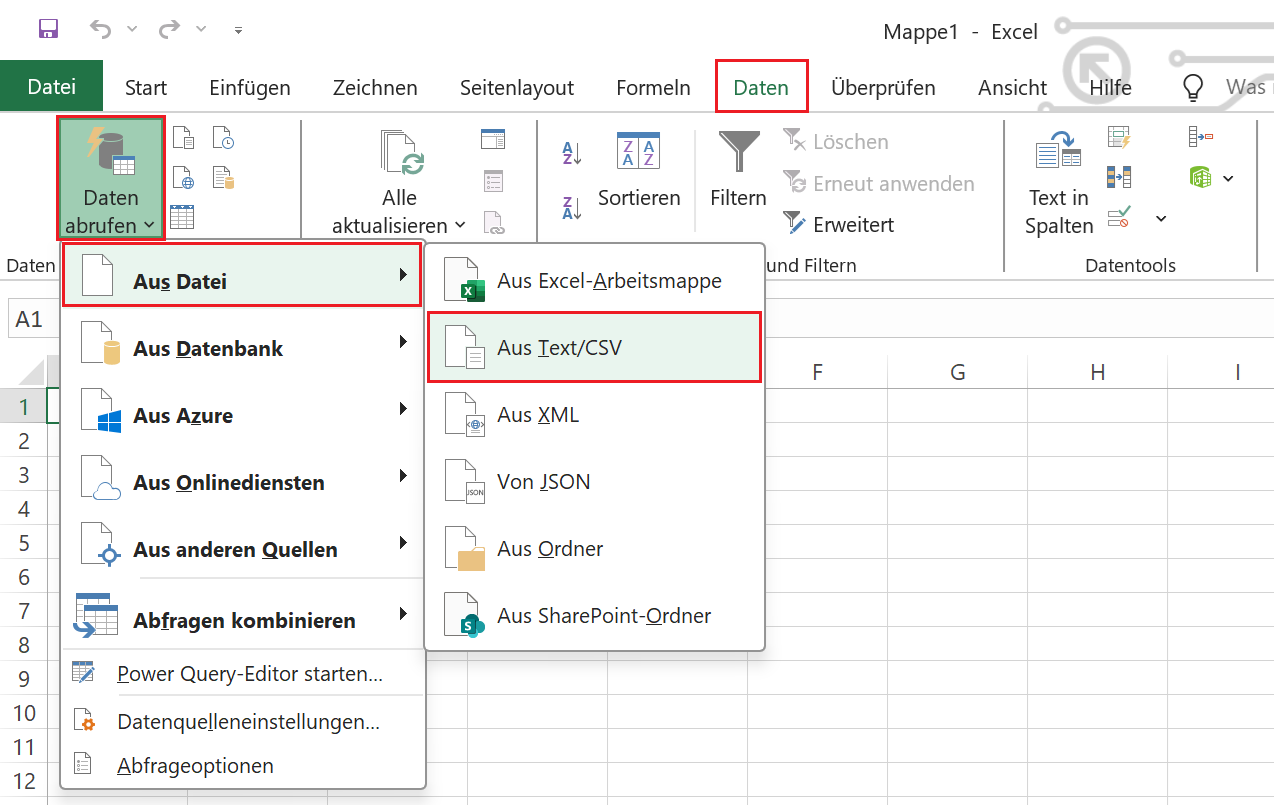Viewport: 1274px width, 805px height.
Task: Sort descending with the Z-A icon
Action: (x=572, y=208)
